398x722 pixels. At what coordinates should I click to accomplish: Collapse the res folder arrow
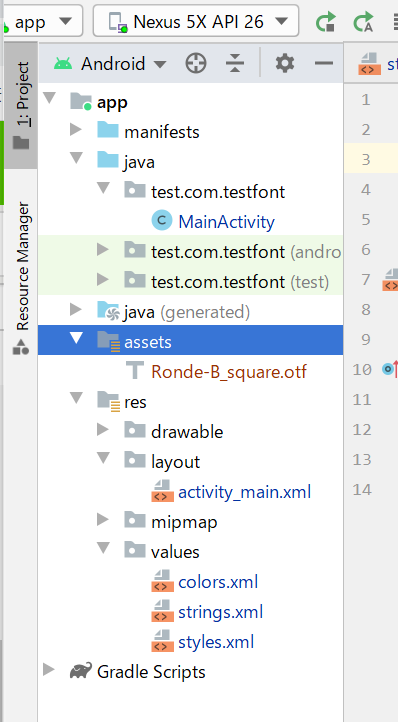coord(76,398)
